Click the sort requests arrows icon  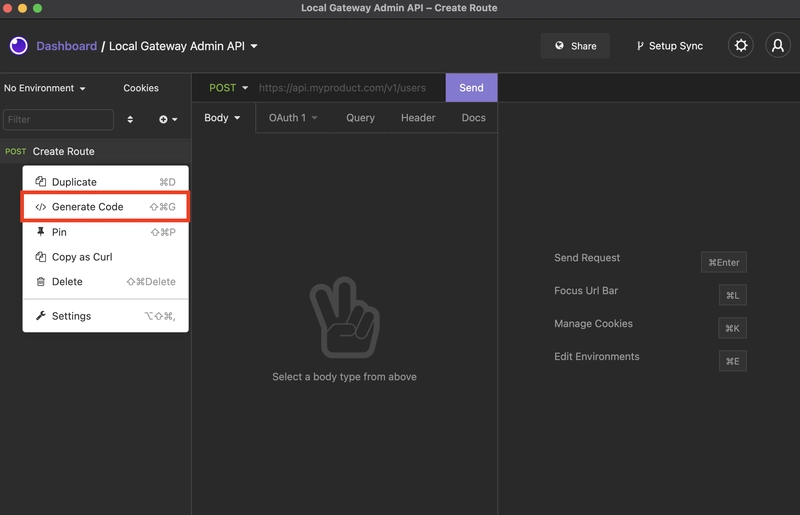point(130,119)
